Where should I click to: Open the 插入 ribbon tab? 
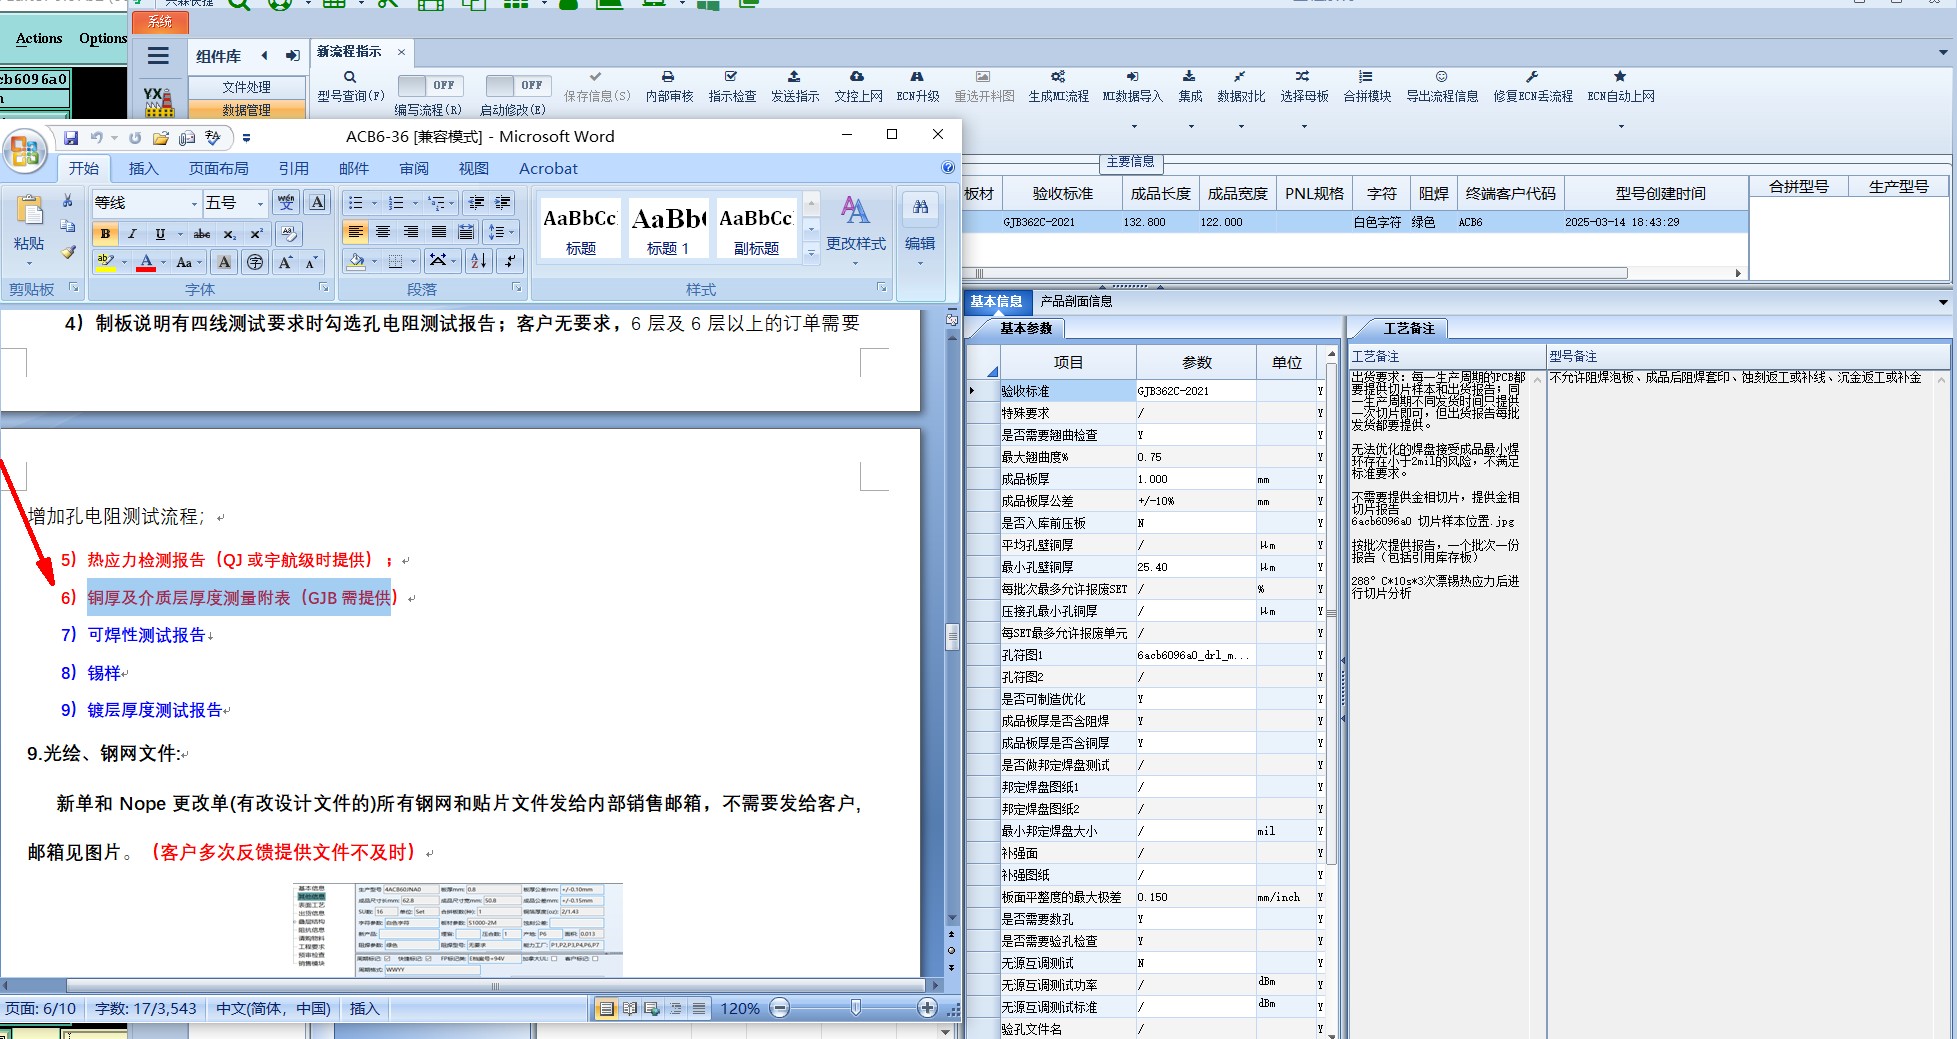[143, 168]
